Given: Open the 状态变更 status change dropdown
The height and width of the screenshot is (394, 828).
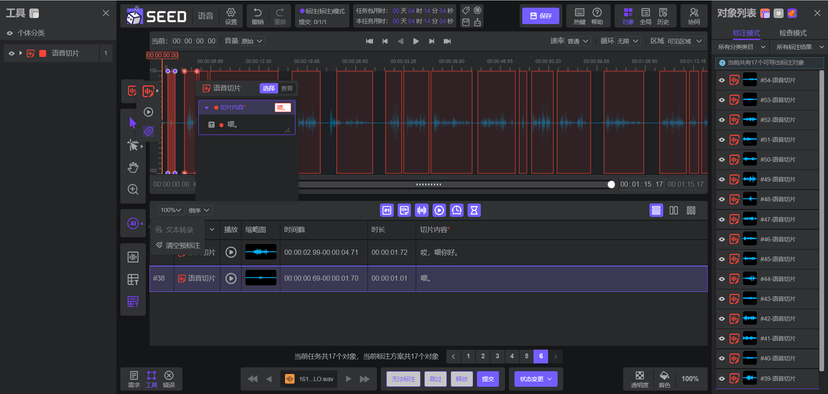Looking at the screenshot, I should click(x=536, y=379).
